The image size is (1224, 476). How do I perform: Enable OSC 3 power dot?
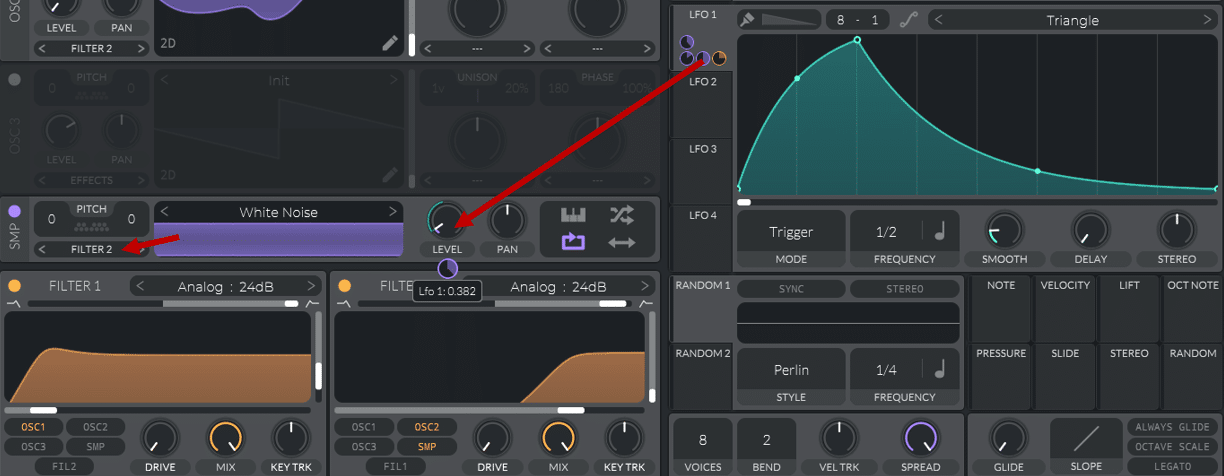(x=14, y=80)
